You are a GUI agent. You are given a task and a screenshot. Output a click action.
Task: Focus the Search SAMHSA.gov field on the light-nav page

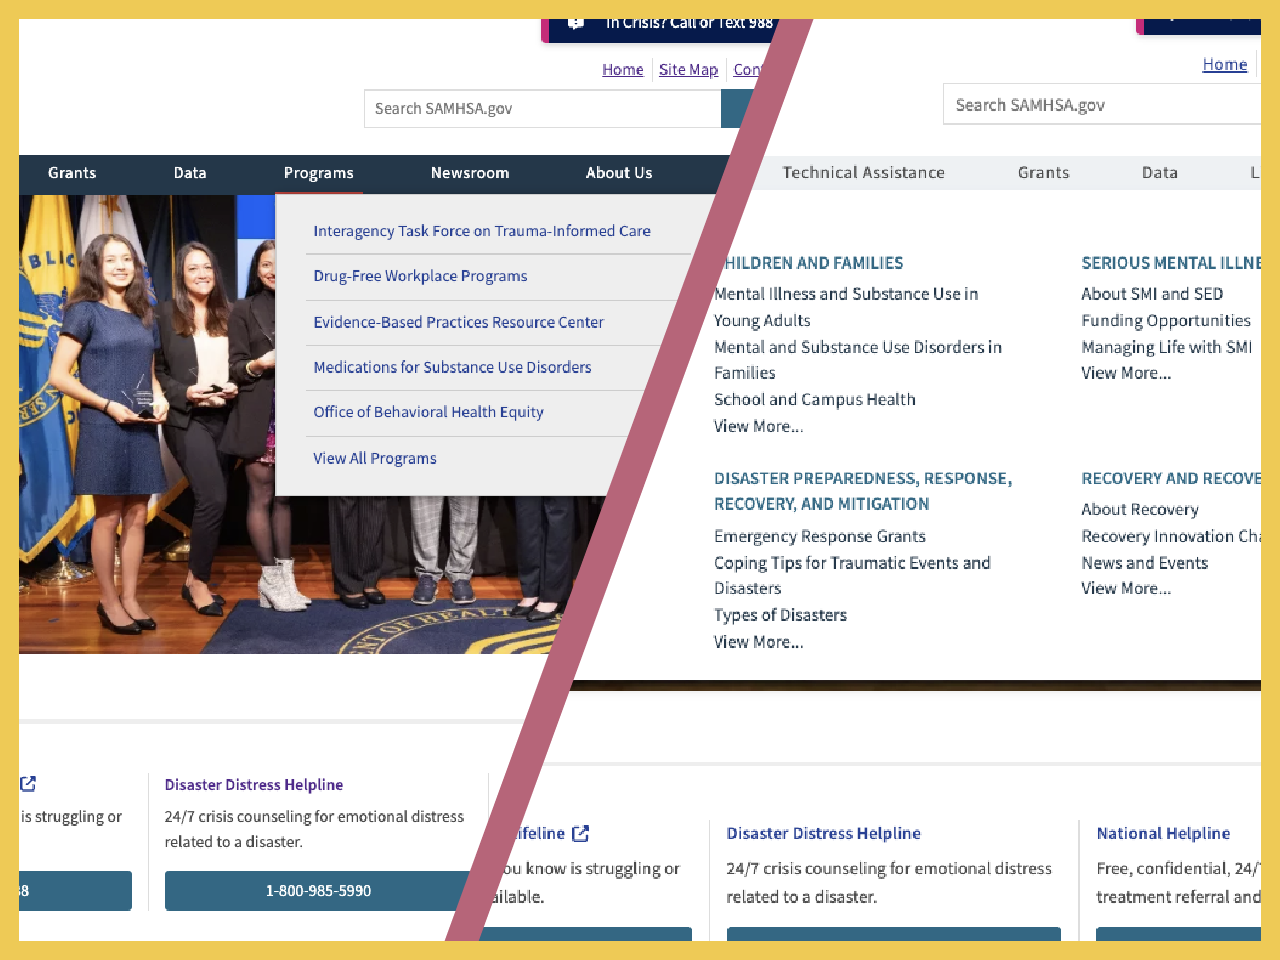coord(1102,105)
